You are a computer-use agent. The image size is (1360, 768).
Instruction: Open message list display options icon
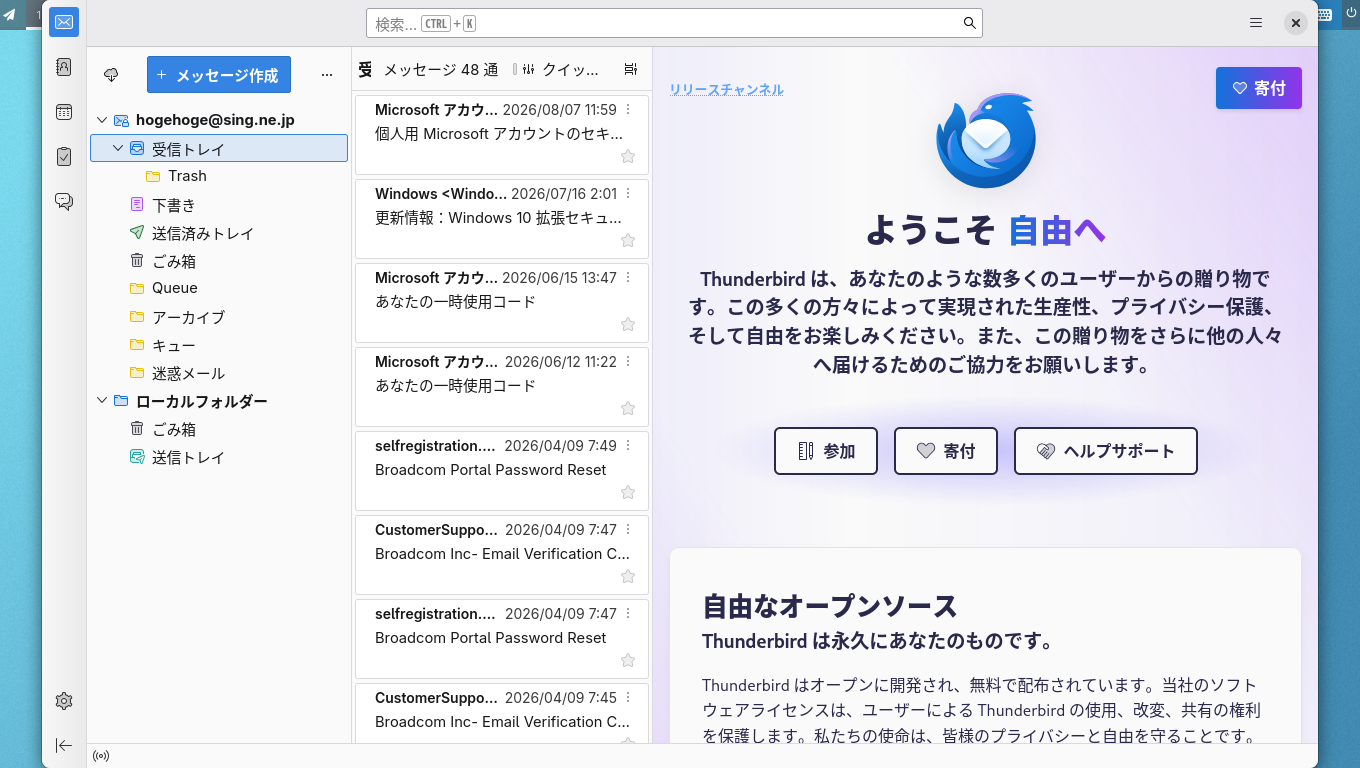tap(630, 69)
